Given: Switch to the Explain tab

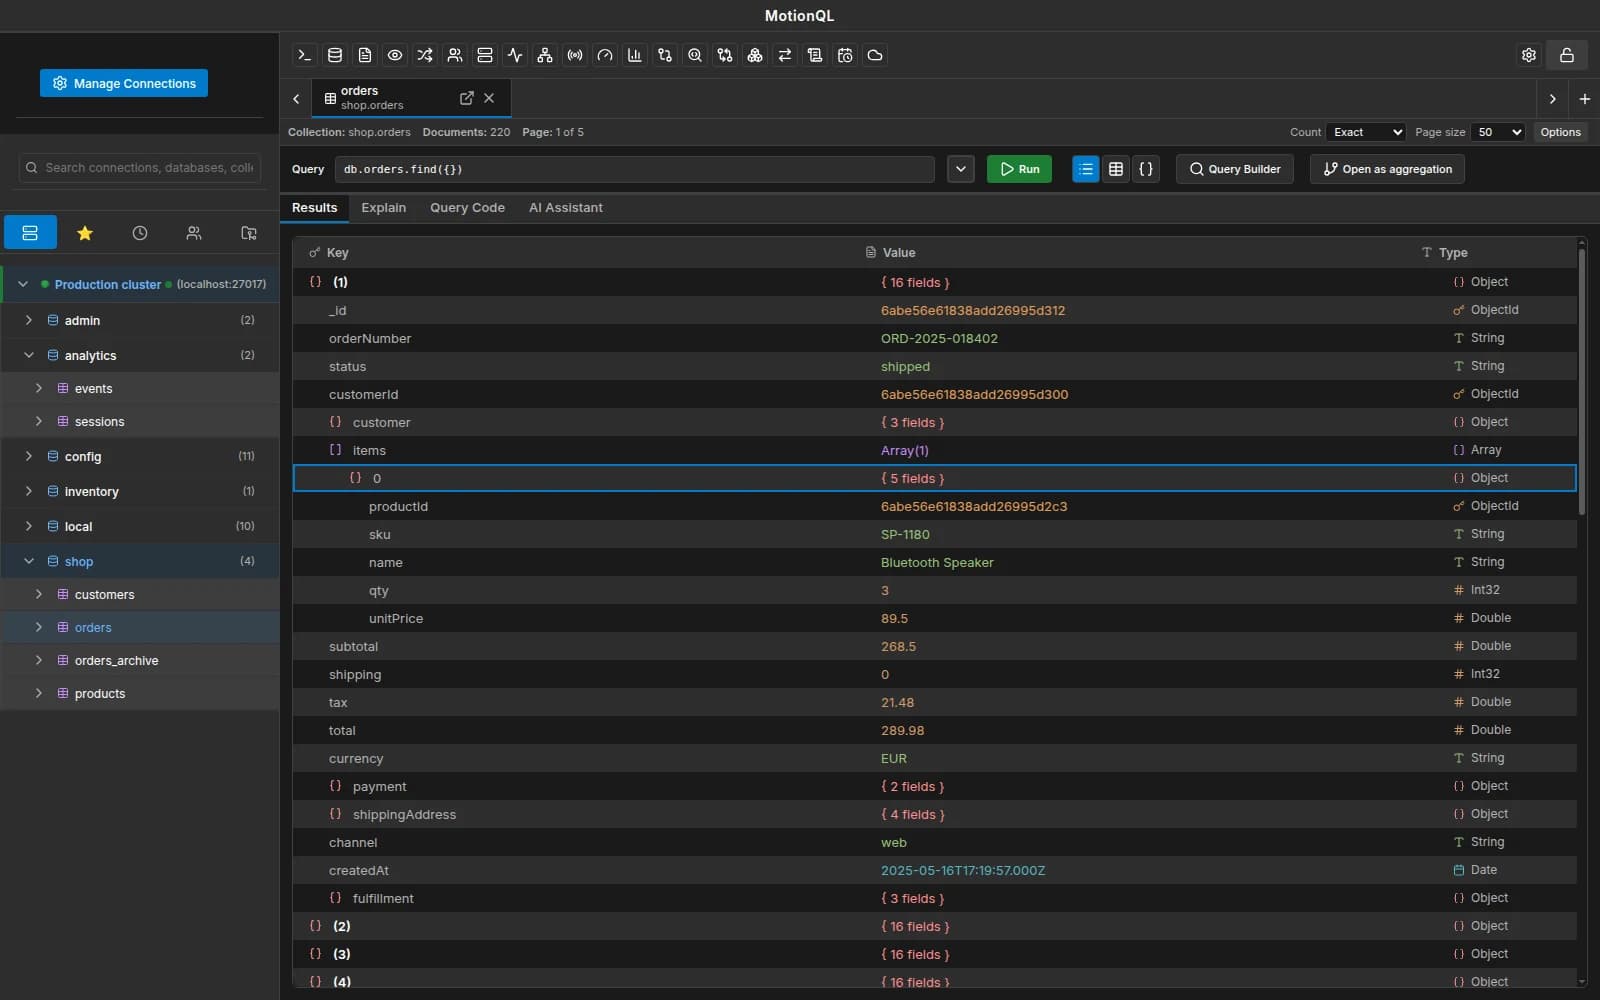Looking at the screenshot, I should (x=383, y=208).
